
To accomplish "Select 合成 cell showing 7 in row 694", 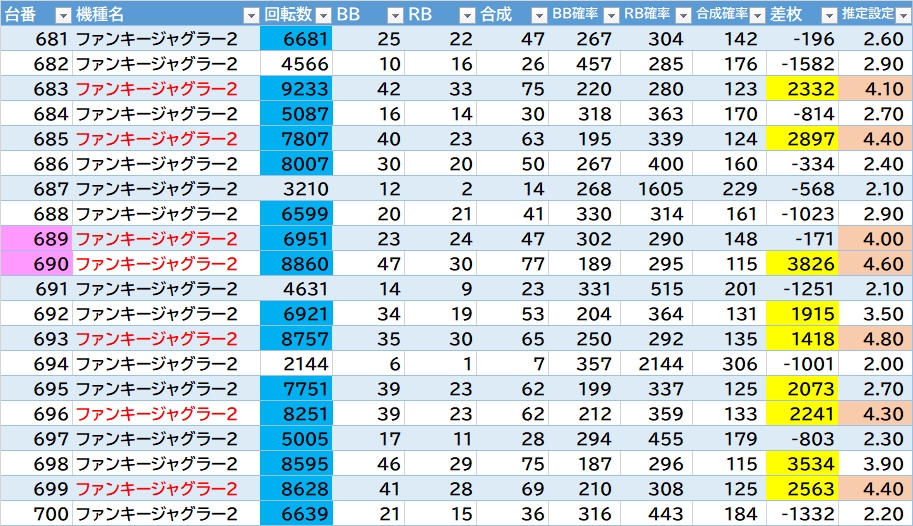I will pos(512,363).
